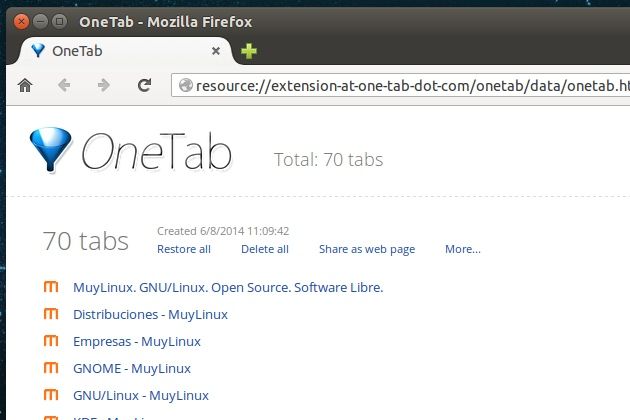Open the More... options menu
This screenshot has height=420, width=630.
click(462, 249)
